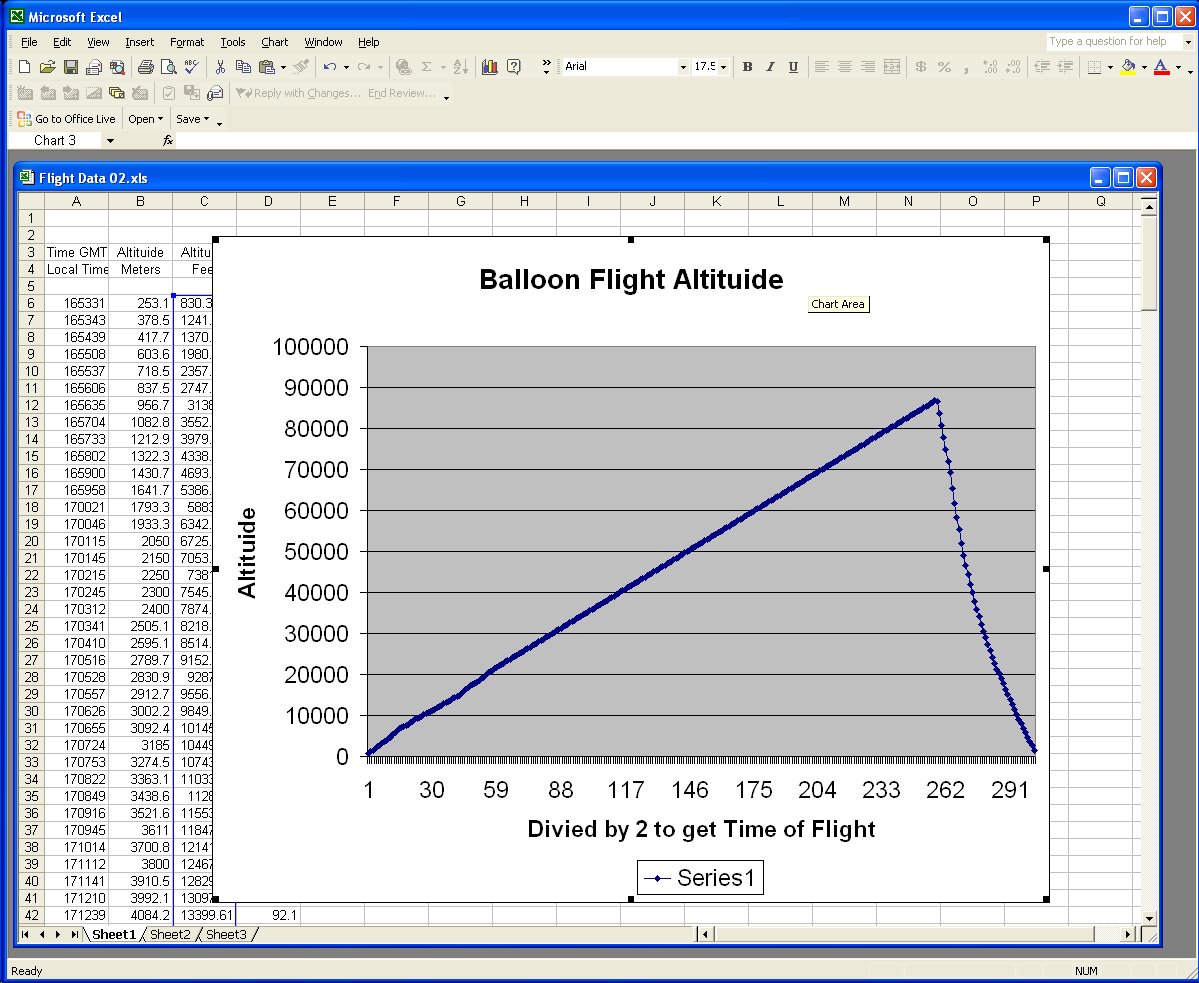Open Print Preview
Viewport: 1199px width, 983px height.
click(169, 67)
